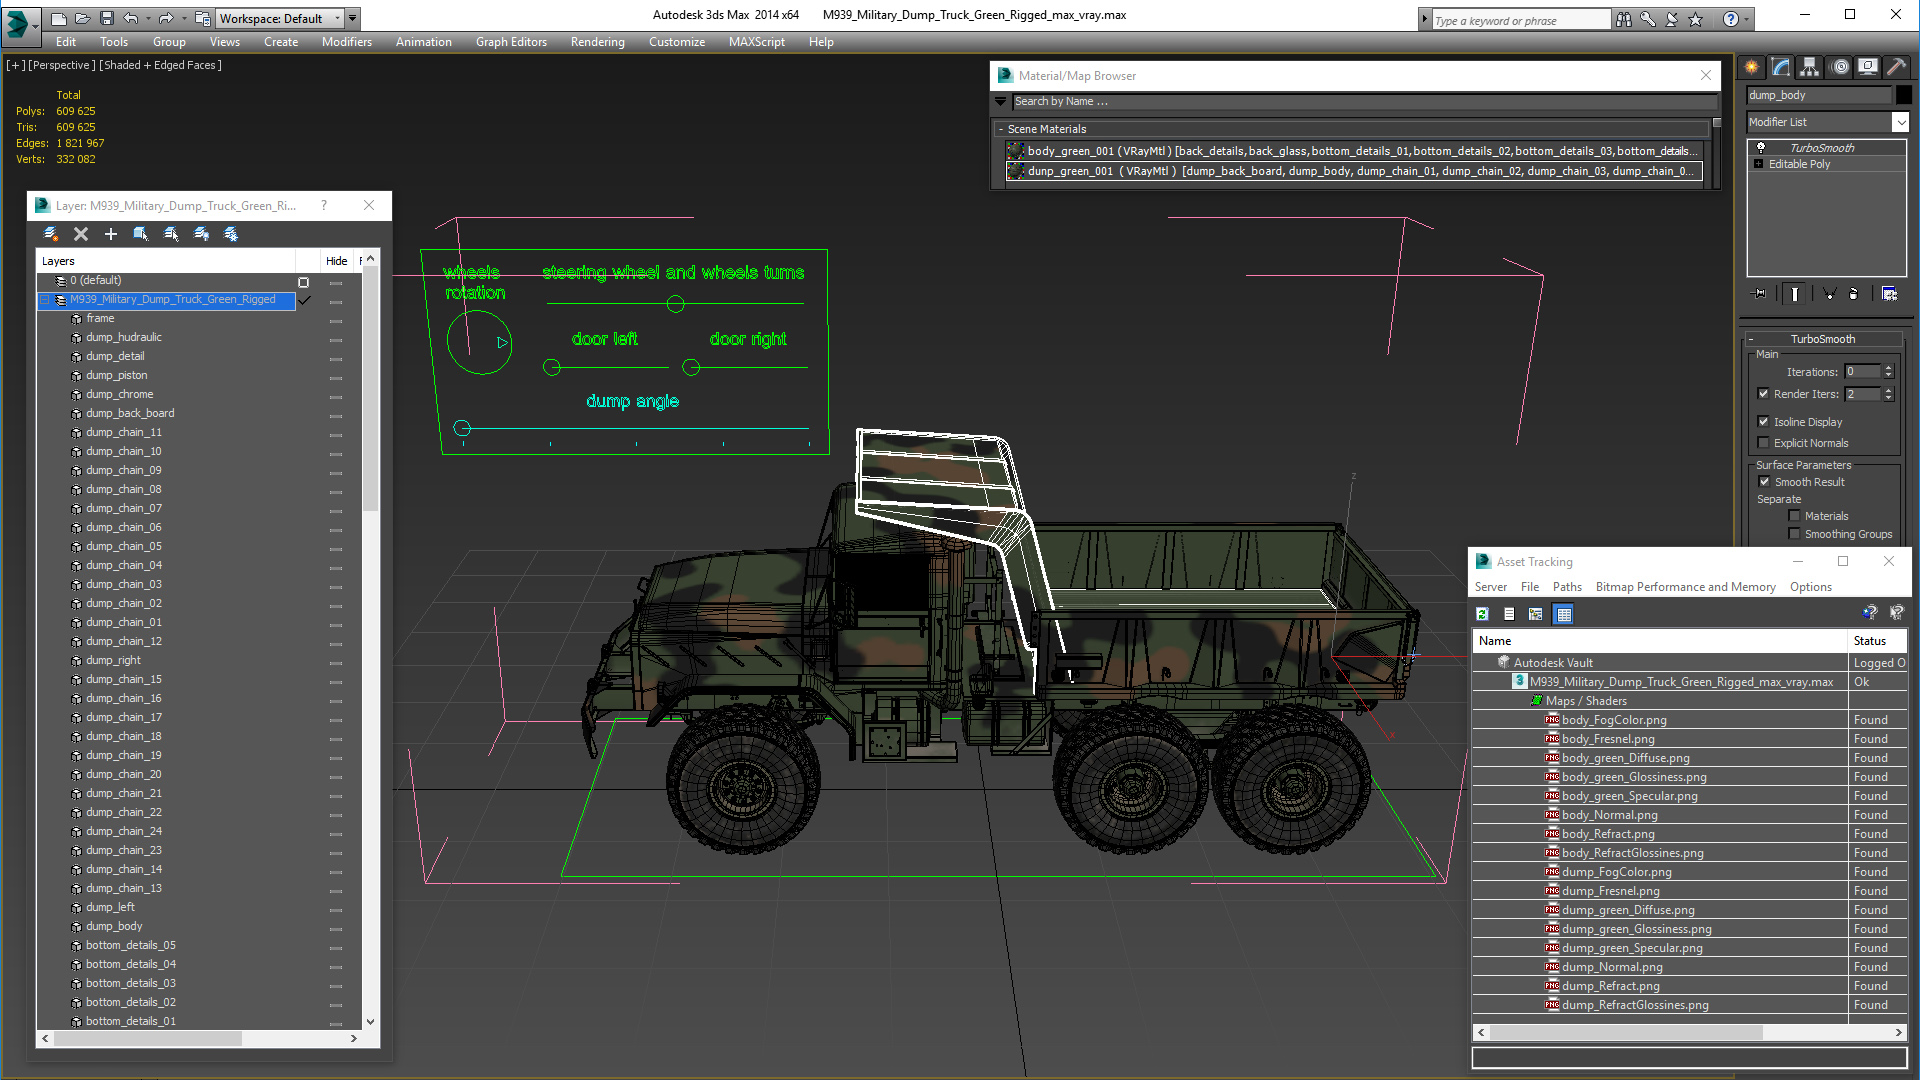Refresh the Asset Tracking list
This screenshot has width=1920, height=1080.
1483,614
